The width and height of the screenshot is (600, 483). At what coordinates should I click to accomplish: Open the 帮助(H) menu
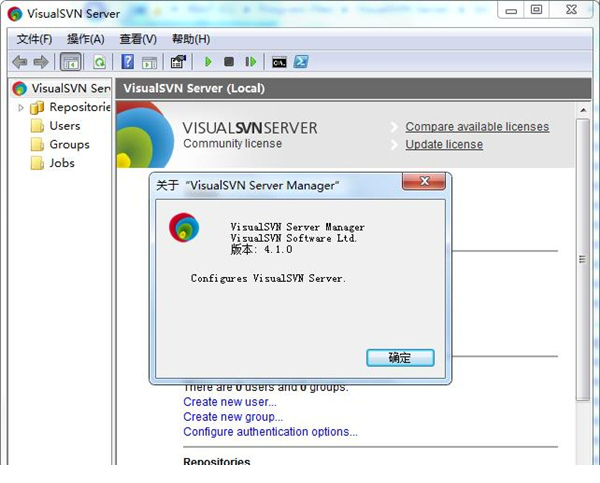tap(191, 39)
